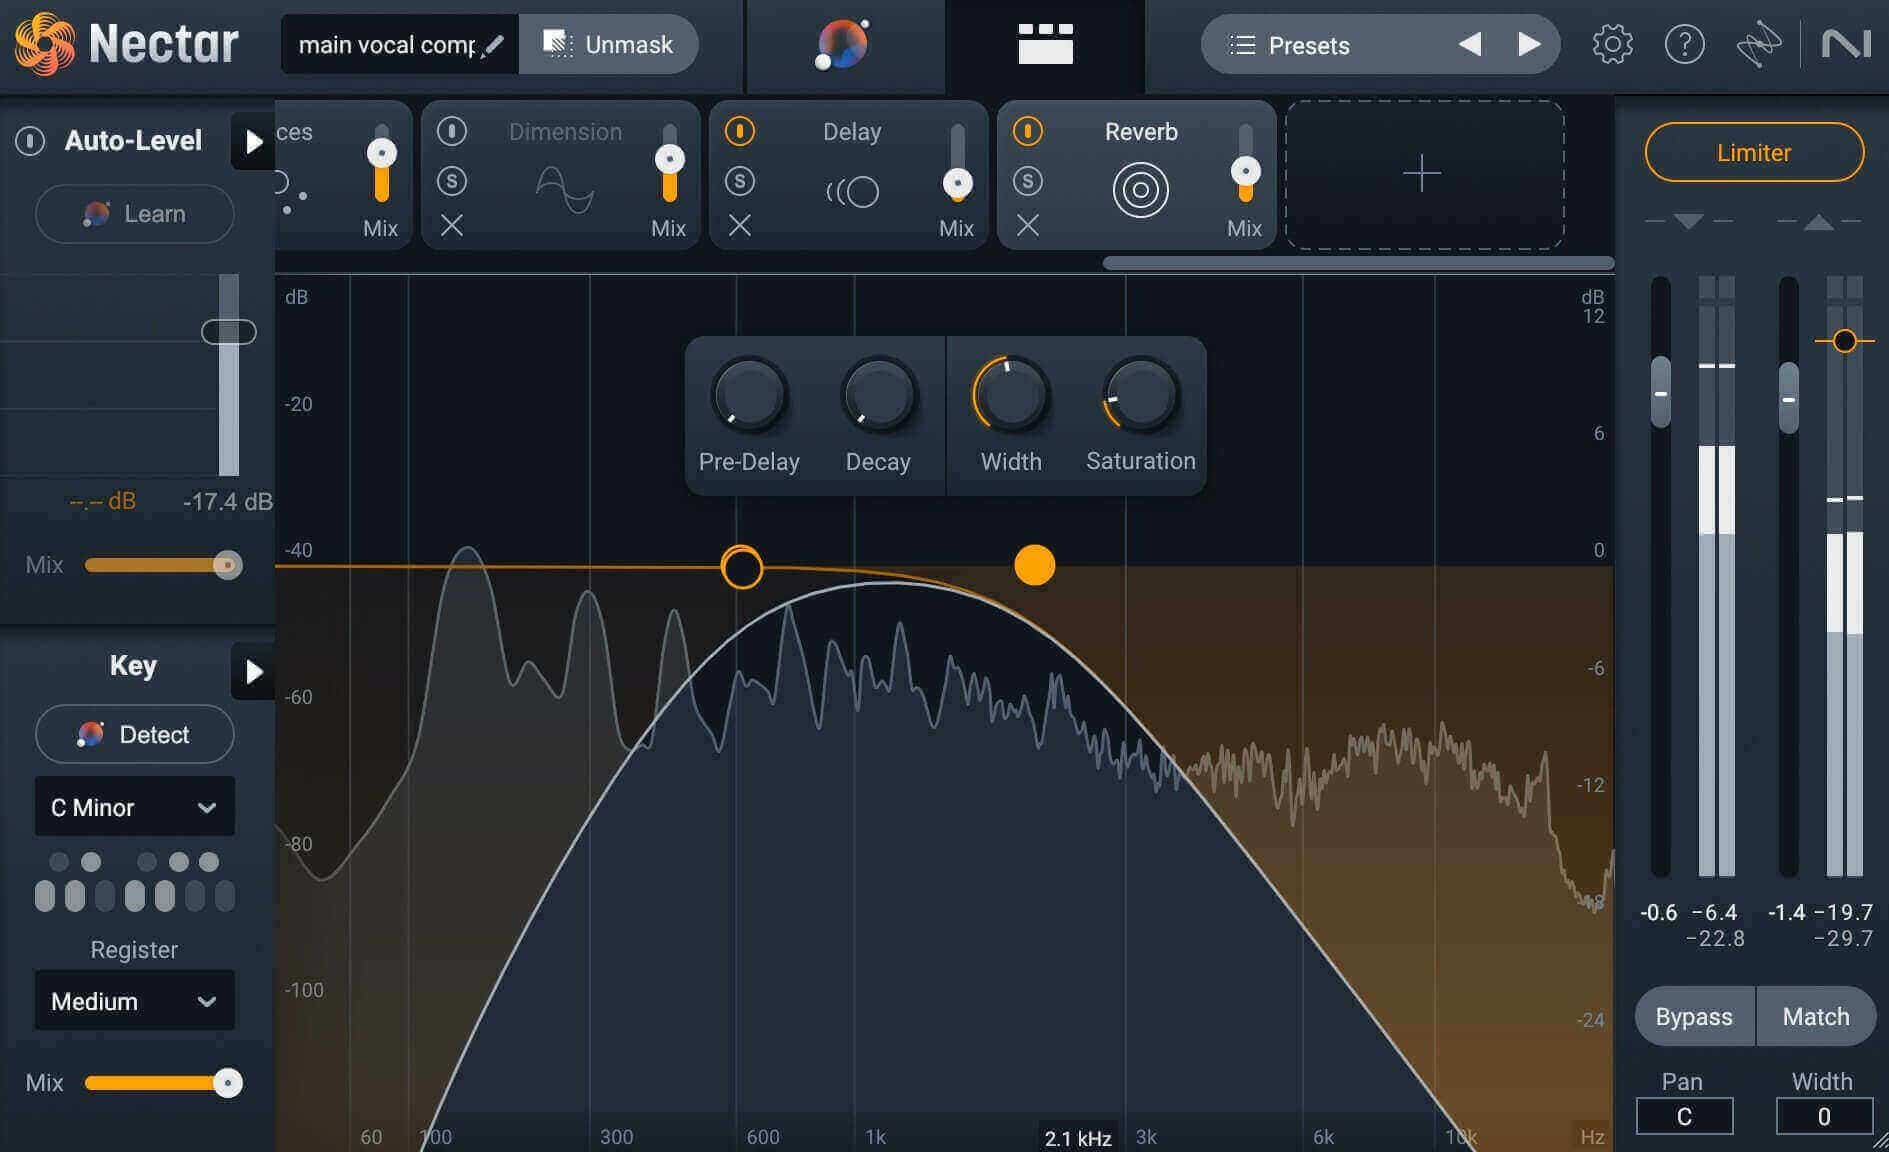The height and width of the screenshot is (1152, 1889).
Task: Toggle the Bypass button
Action: coord(1694,1016)
